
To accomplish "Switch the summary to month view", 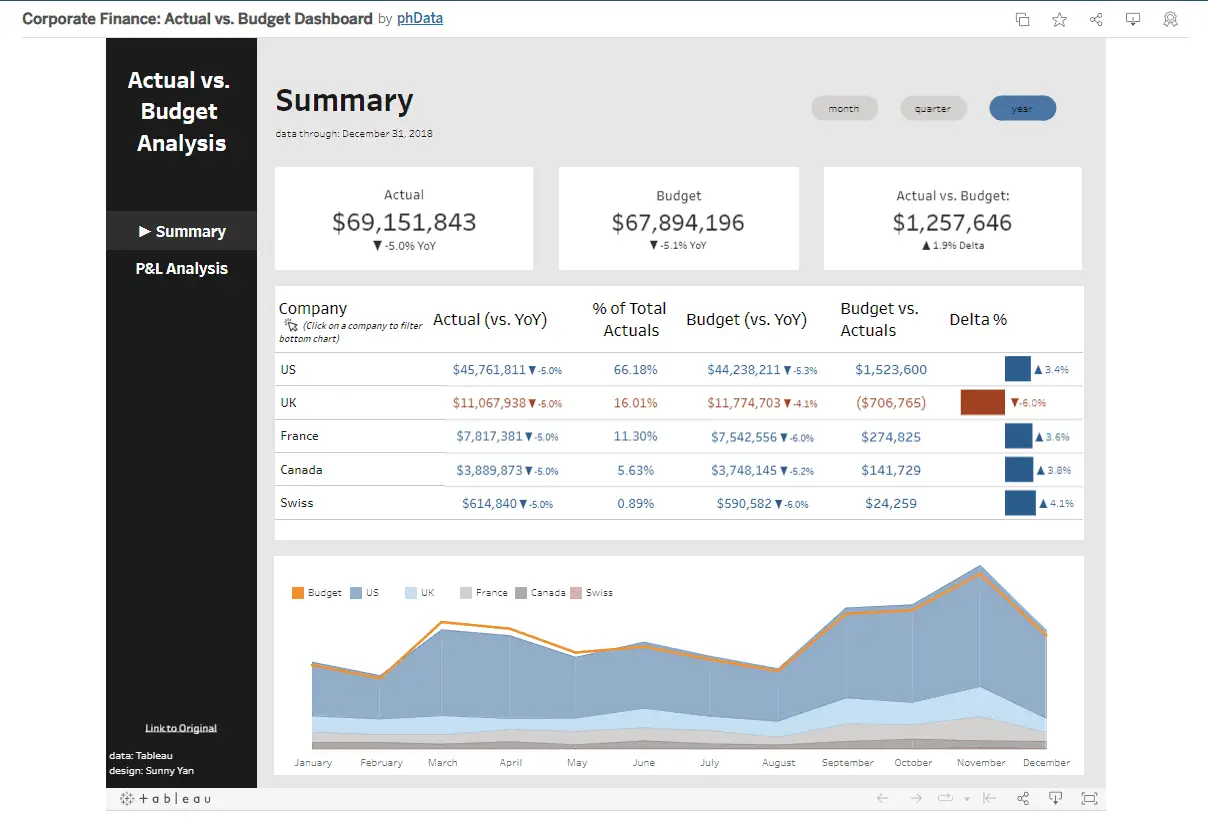I will pyautogui.click(x=844, y=108).
